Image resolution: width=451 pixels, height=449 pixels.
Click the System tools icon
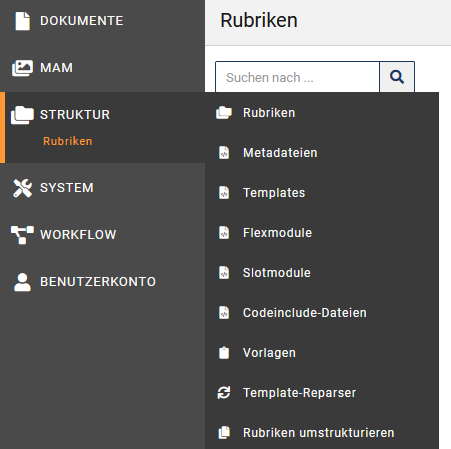click(22, 188)
